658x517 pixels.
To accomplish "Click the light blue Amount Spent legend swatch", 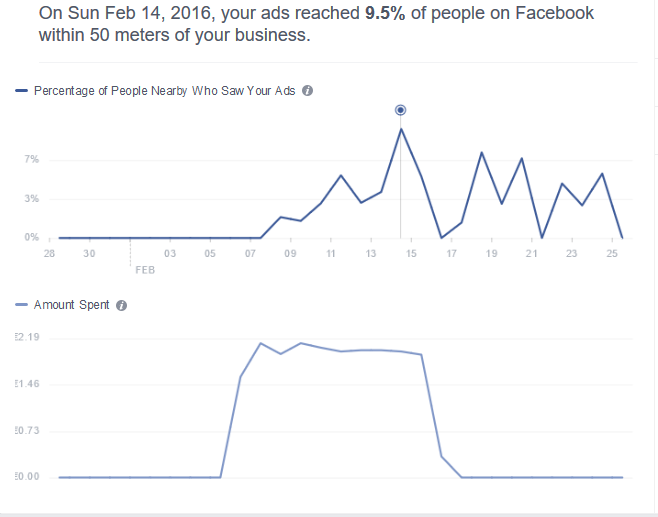I will coord(21,305).
